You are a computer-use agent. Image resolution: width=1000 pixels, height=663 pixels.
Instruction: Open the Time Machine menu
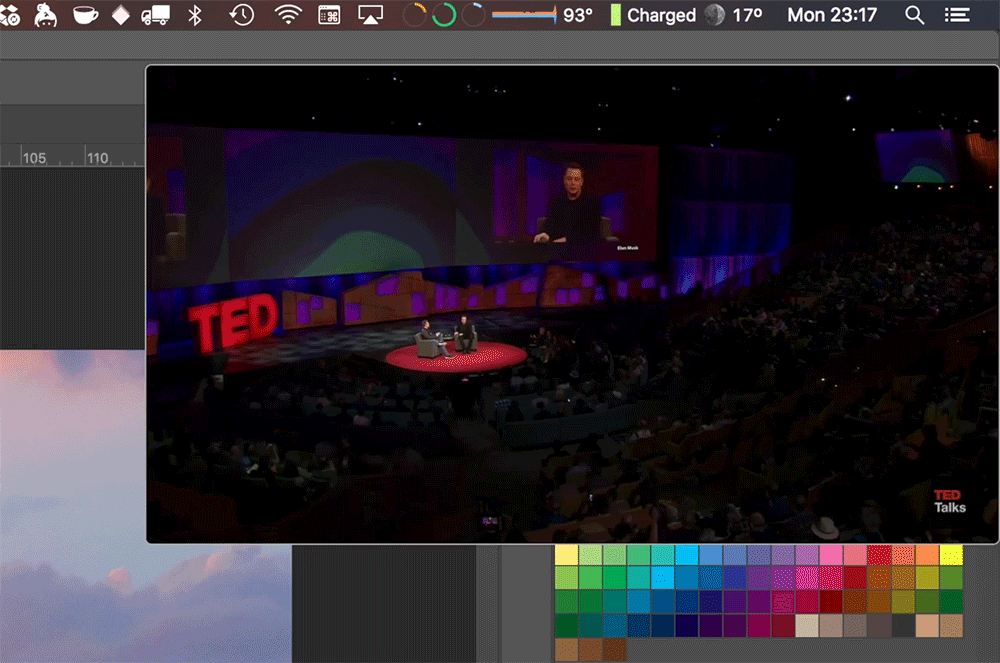click(242, 15)
